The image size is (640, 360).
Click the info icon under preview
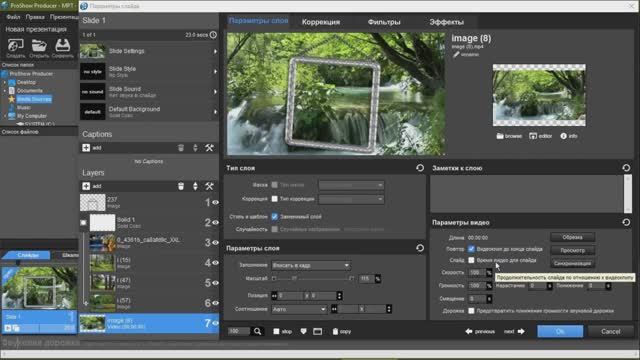(563, 136)
